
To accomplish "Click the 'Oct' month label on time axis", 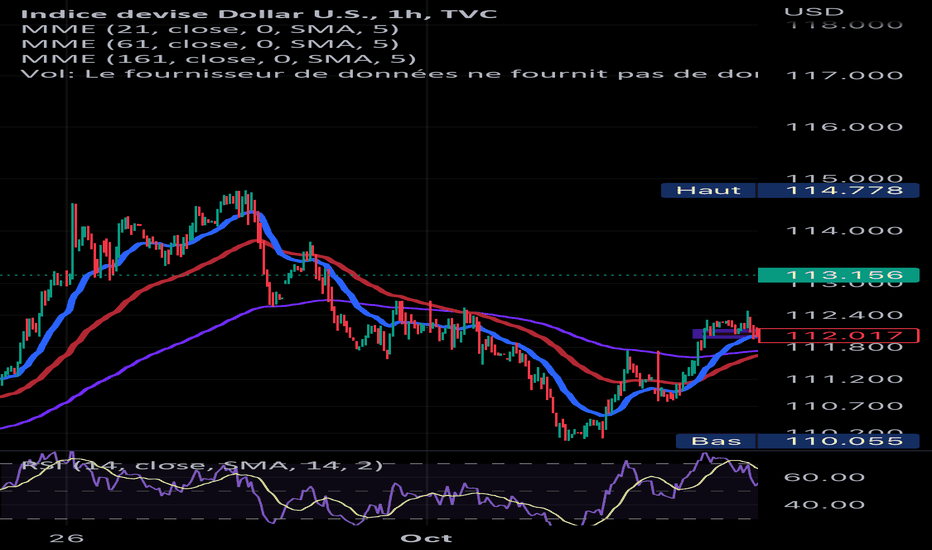I will [x=426, y=538].
